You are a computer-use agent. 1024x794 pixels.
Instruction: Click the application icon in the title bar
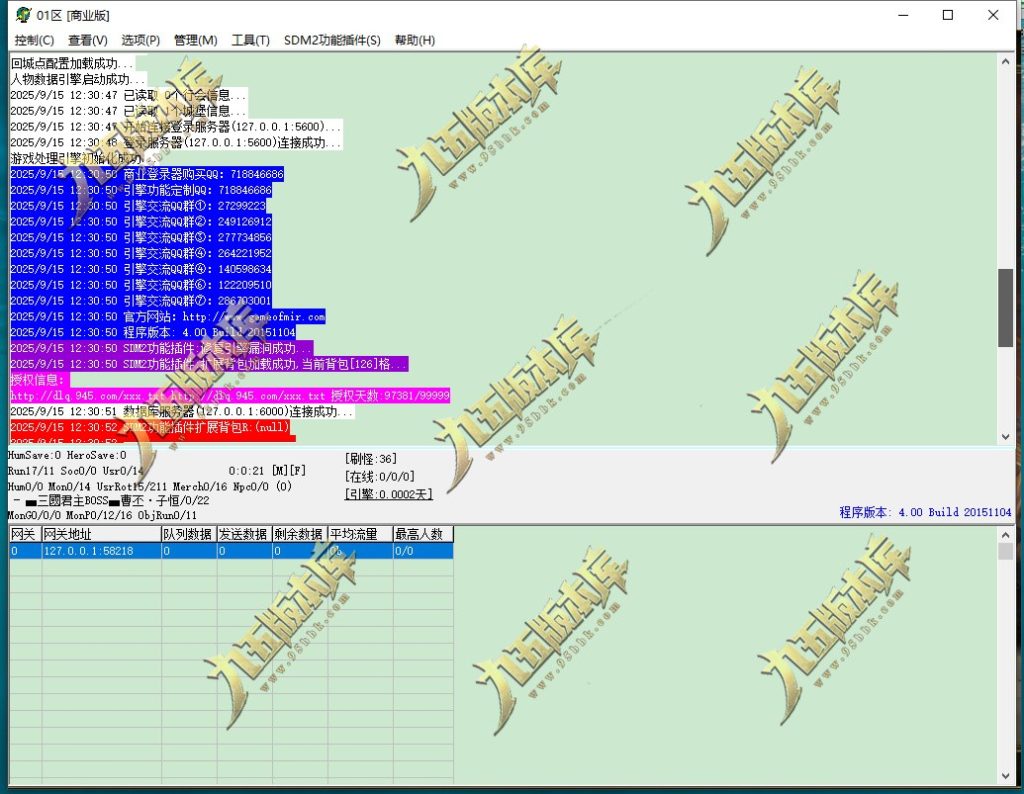pos(22,15)
